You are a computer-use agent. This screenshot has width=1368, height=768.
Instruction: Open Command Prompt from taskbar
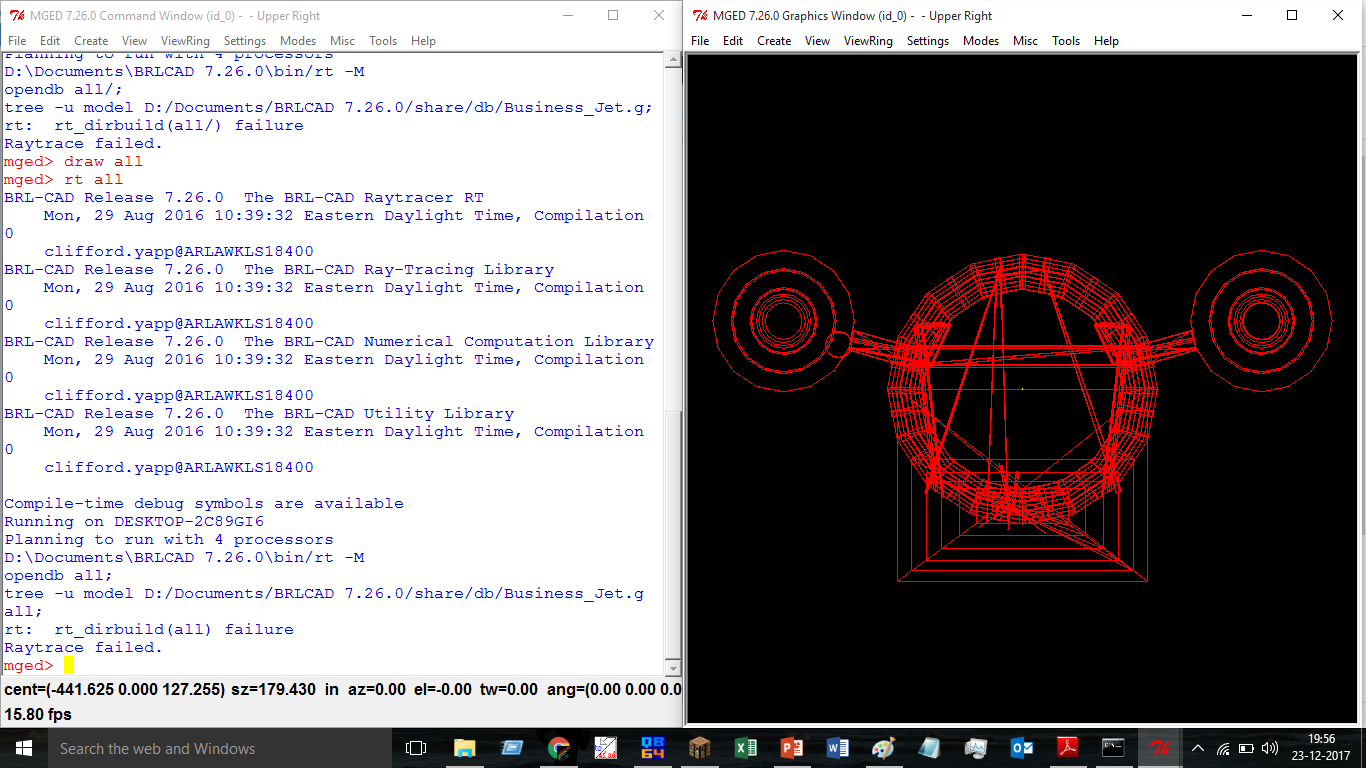1113,748
